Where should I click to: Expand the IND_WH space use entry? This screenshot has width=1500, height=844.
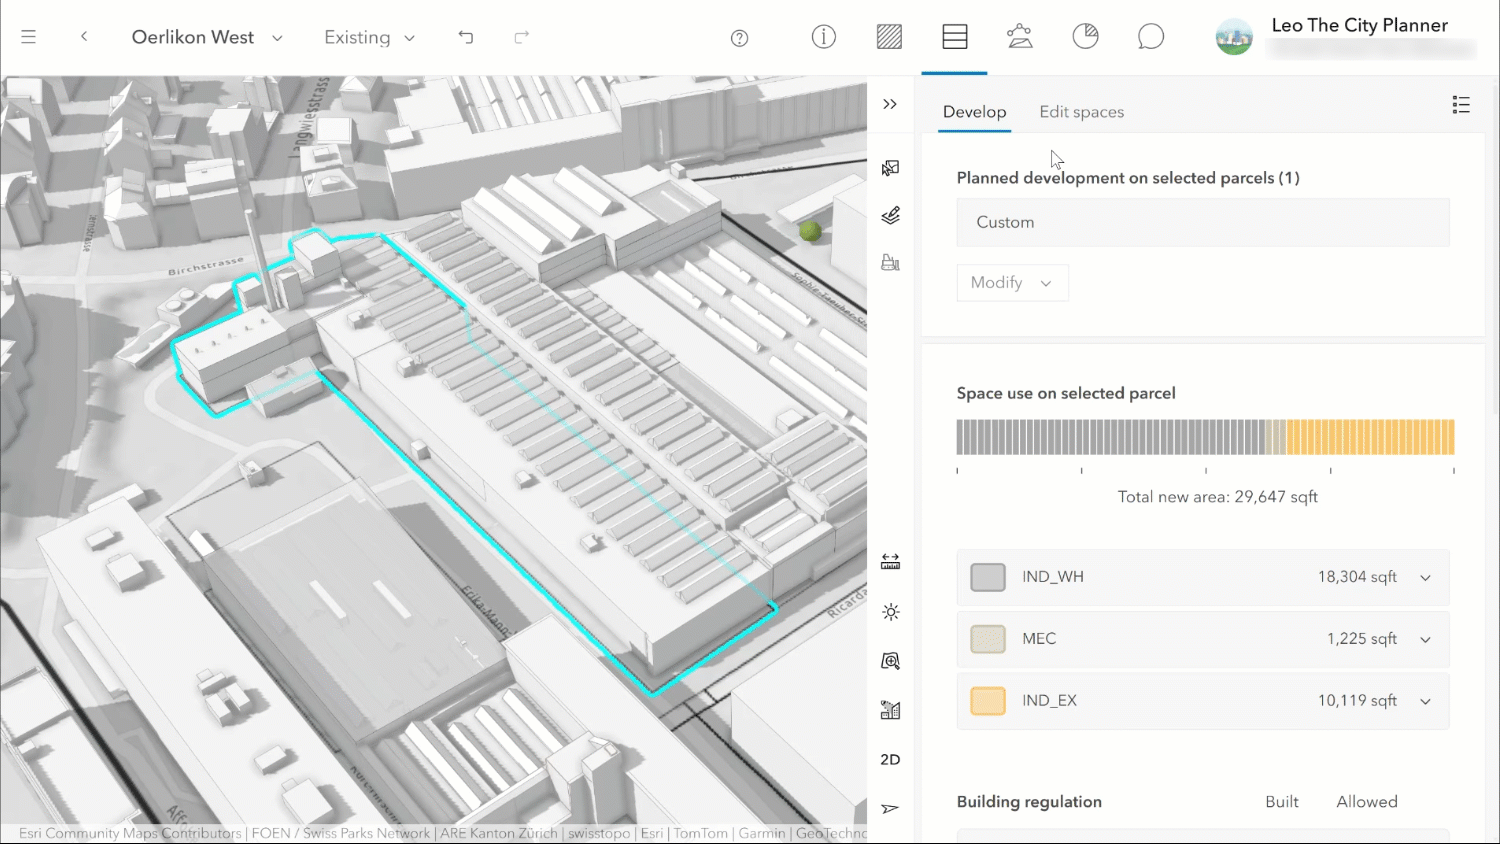1425,577
